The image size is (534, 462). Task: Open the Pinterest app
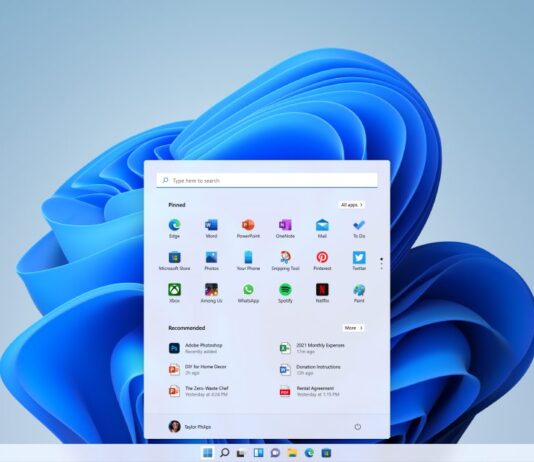(x=322, y=261)
